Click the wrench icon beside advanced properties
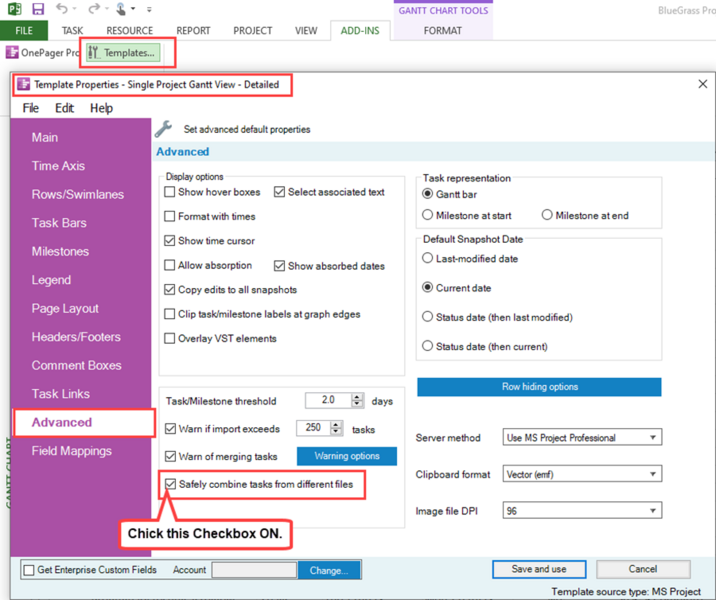 point(163,129)
